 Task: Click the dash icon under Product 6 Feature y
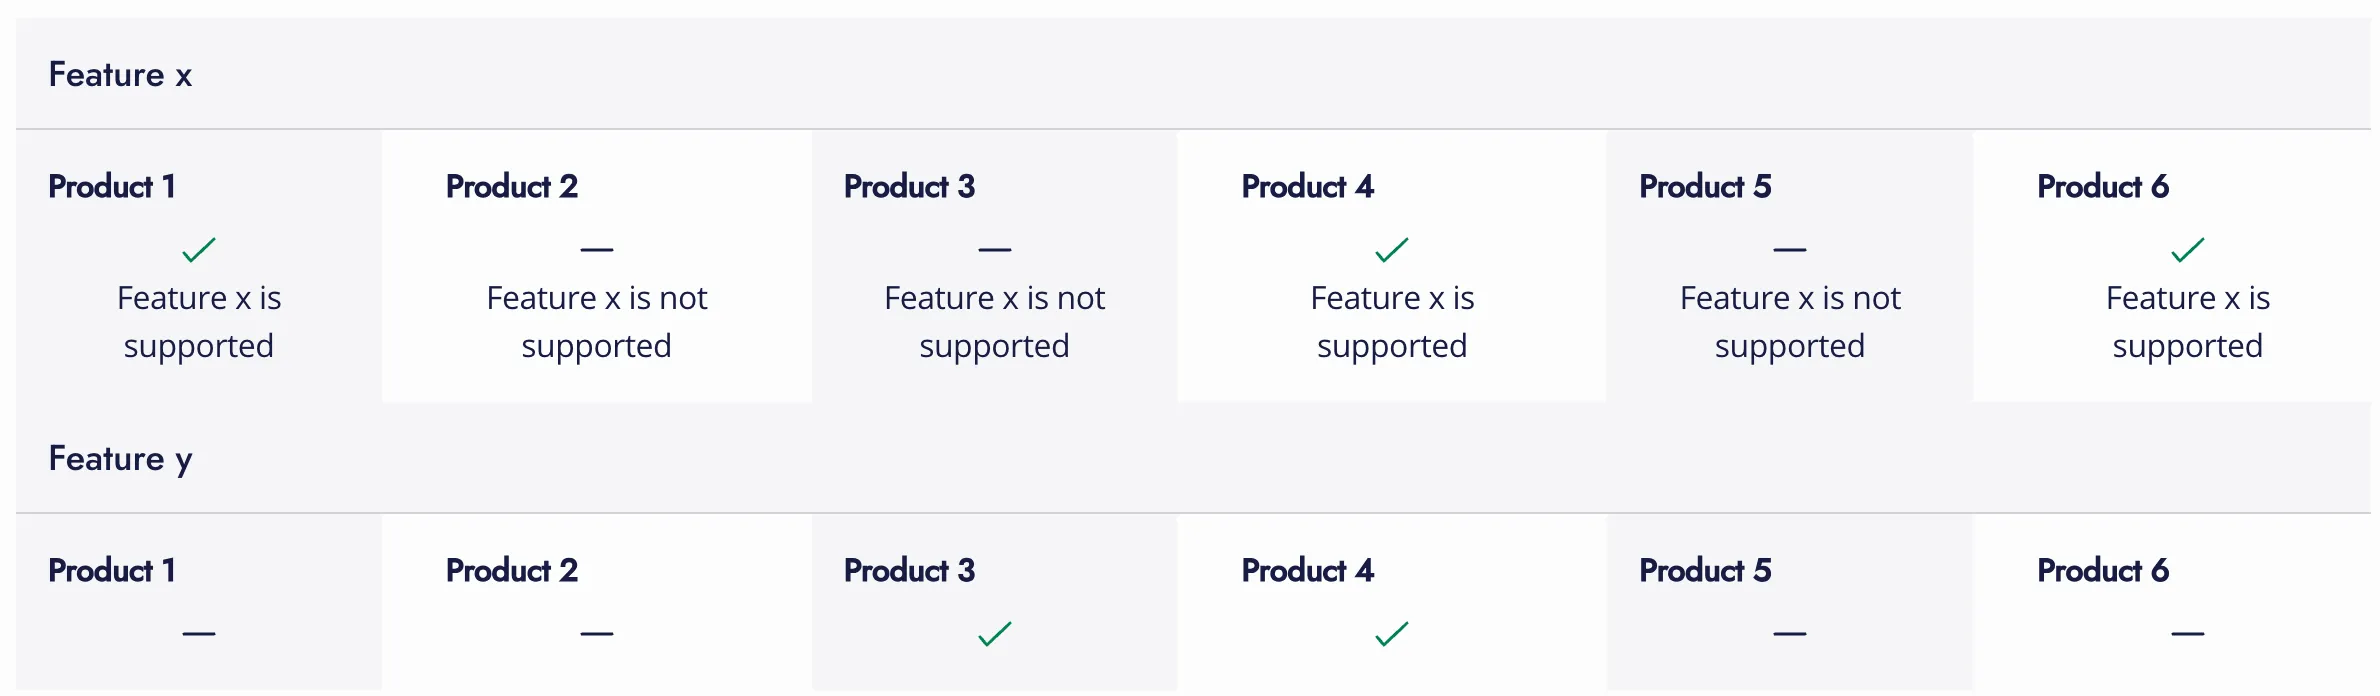2187,633
